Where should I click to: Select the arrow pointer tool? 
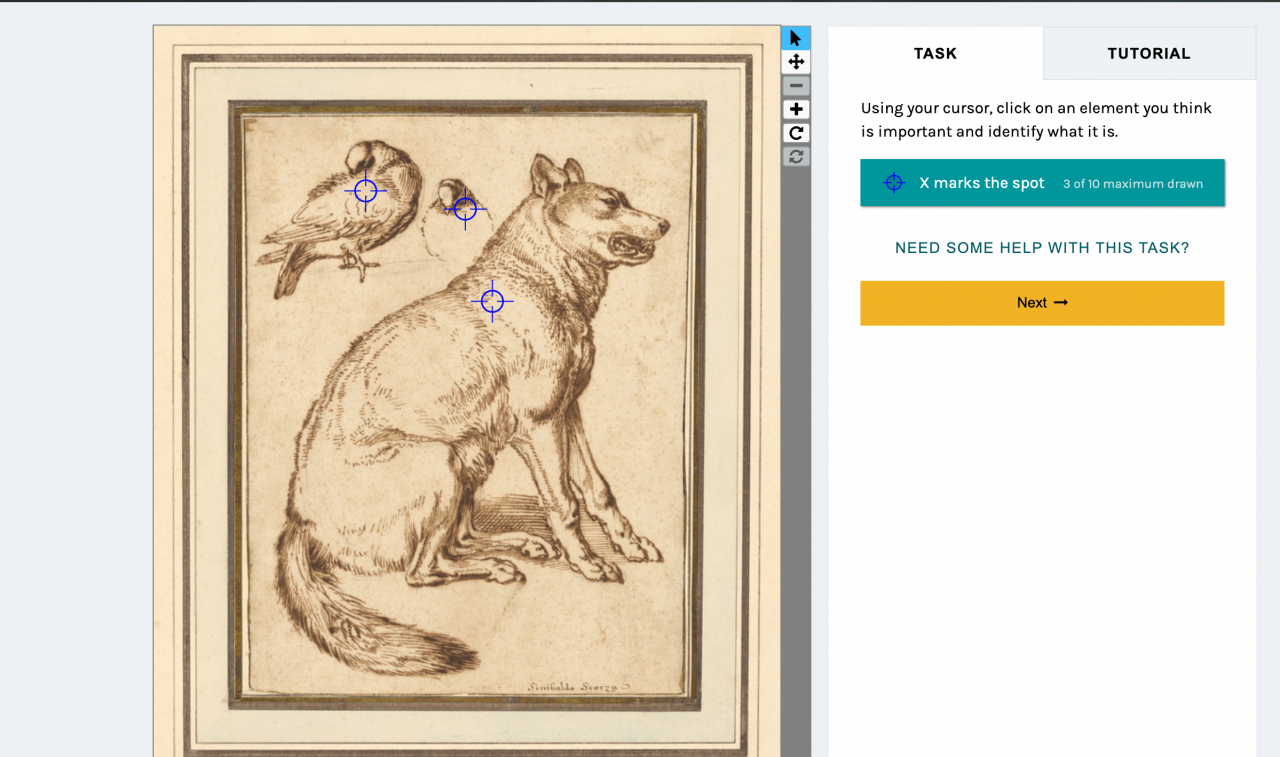click(796, 38)
